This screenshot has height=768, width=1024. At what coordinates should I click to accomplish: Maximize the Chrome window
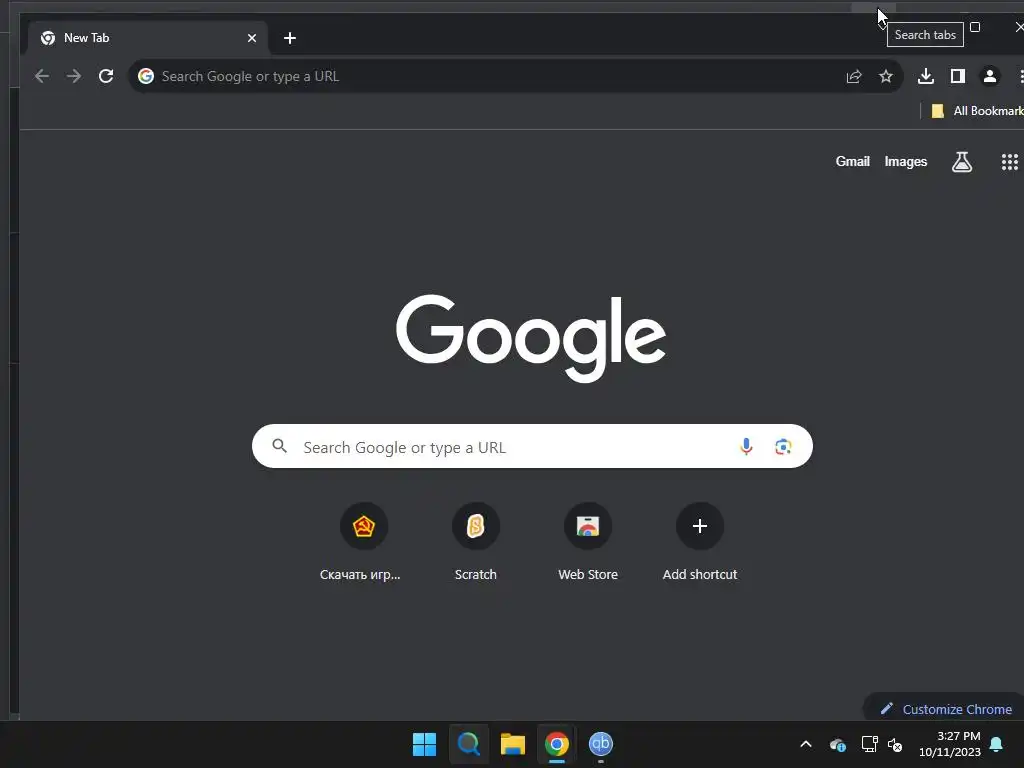click(975, 27)
